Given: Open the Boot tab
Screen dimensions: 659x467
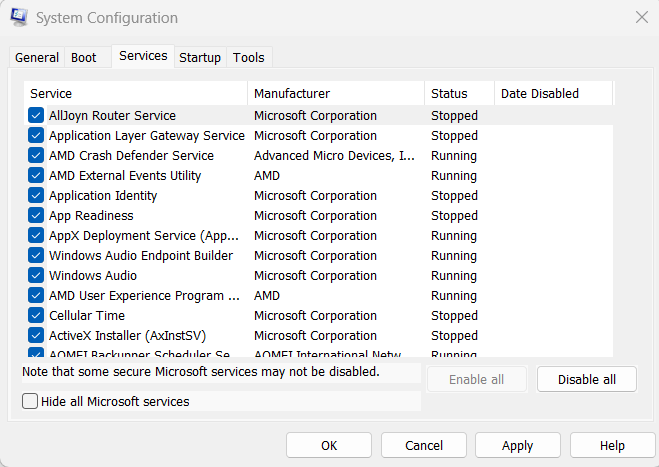Looking at the screenshot, I should [84, 58].
